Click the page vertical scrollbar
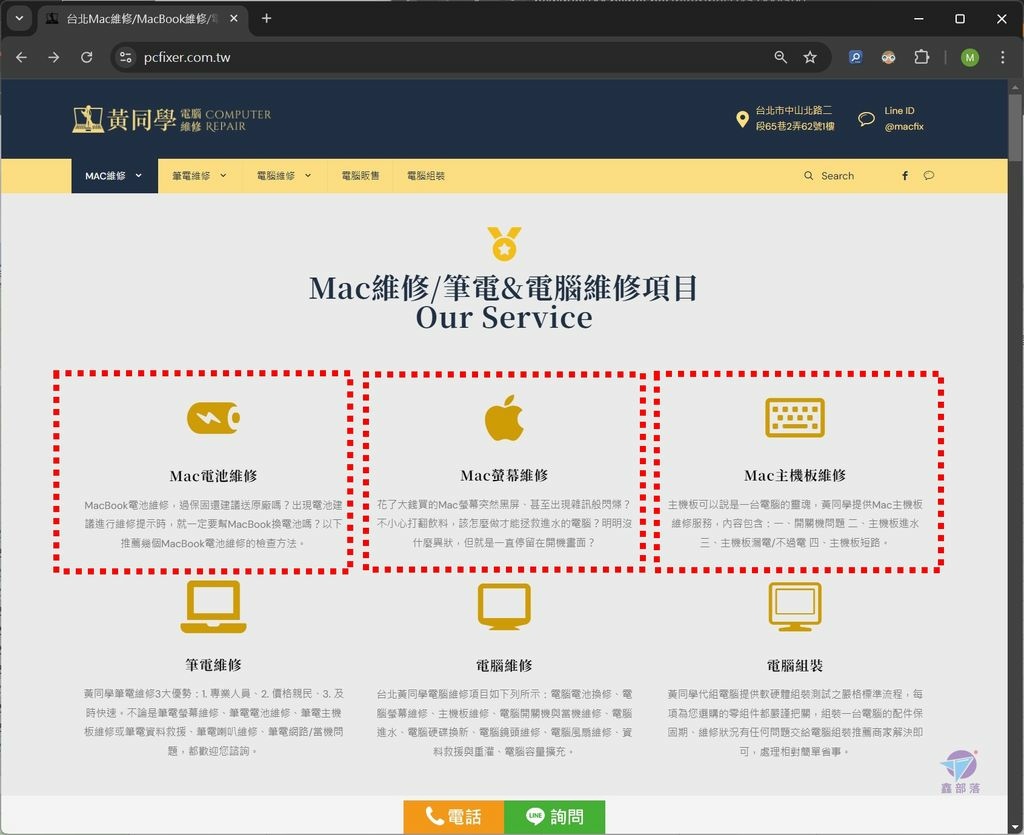The height and width of the screenshot is (835, 1024). coord(1015,128)
